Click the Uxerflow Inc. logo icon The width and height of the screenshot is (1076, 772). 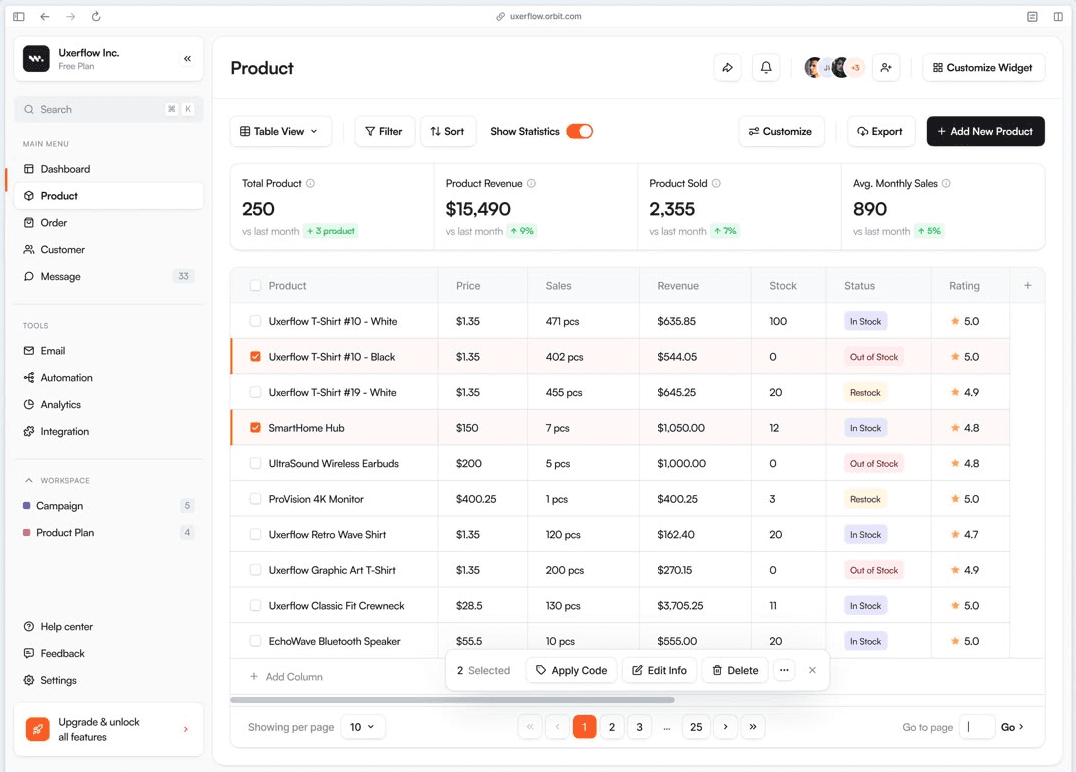coord(36,59)
